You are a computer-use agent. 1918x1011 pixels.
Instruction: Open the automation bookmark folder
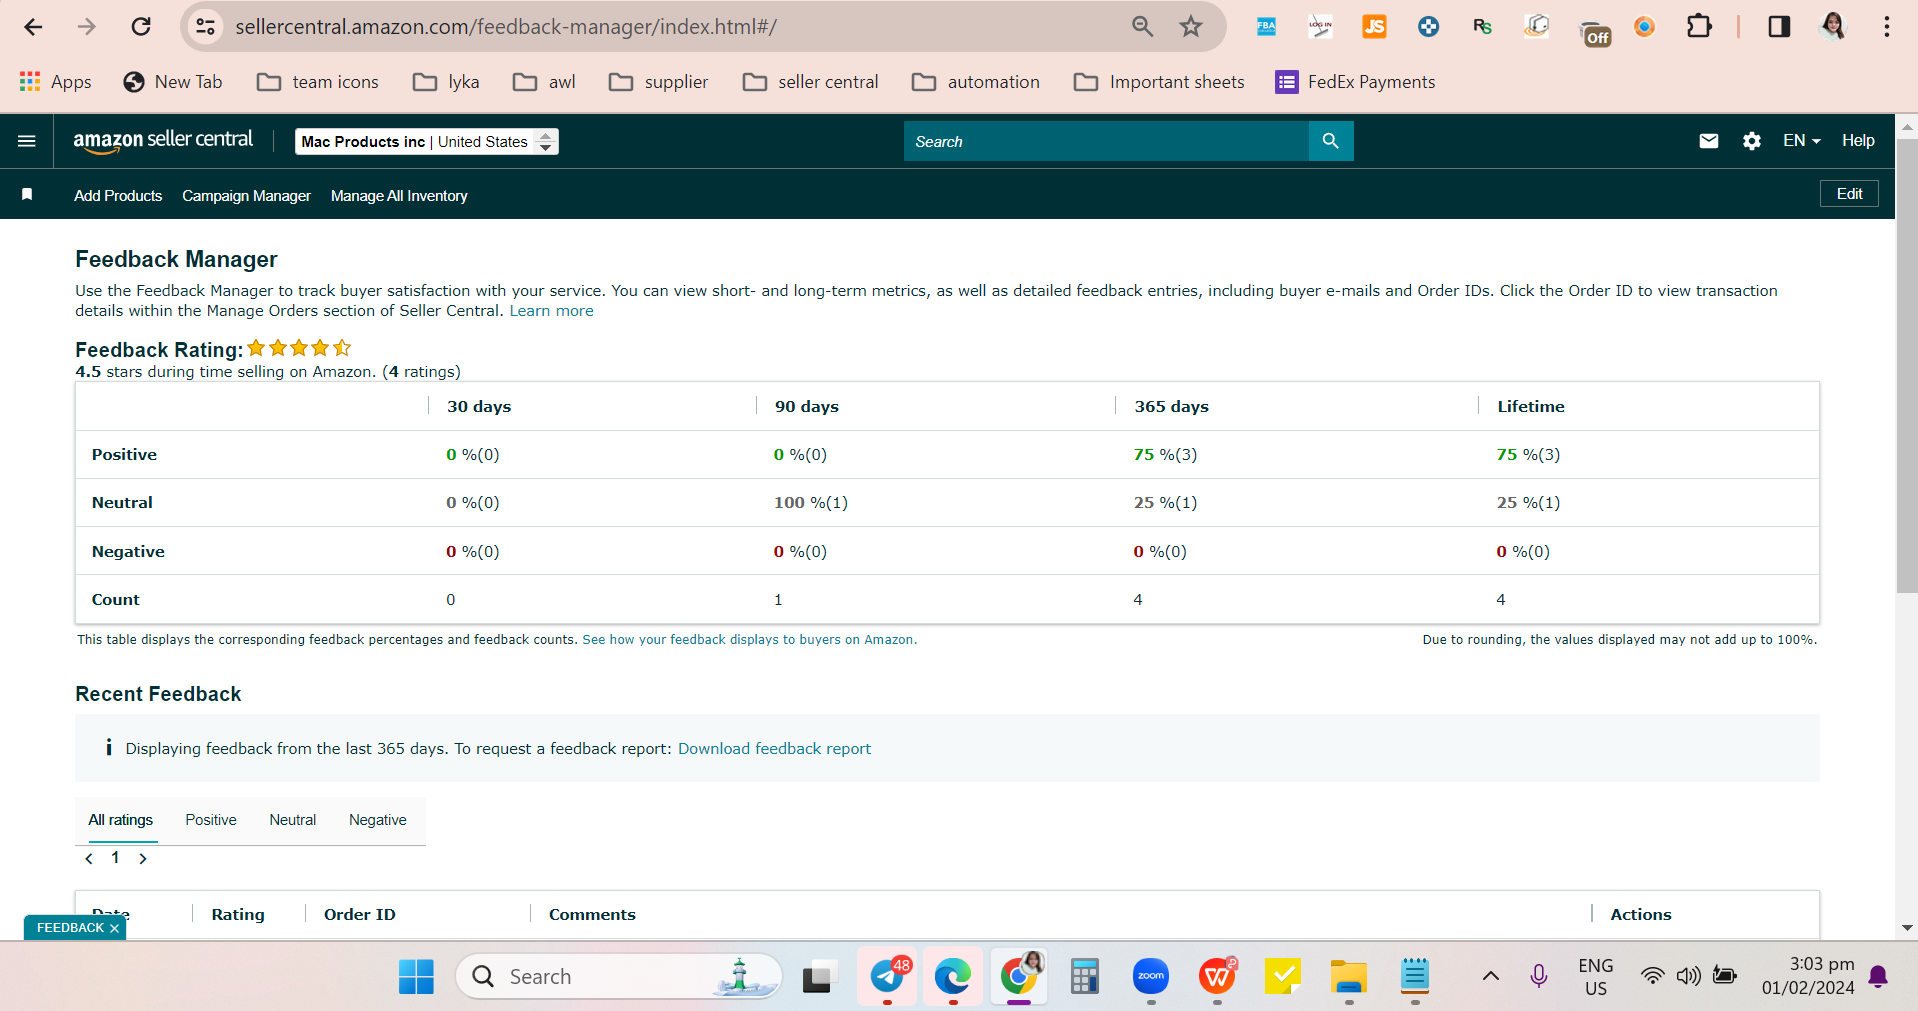tap(976, 82)
